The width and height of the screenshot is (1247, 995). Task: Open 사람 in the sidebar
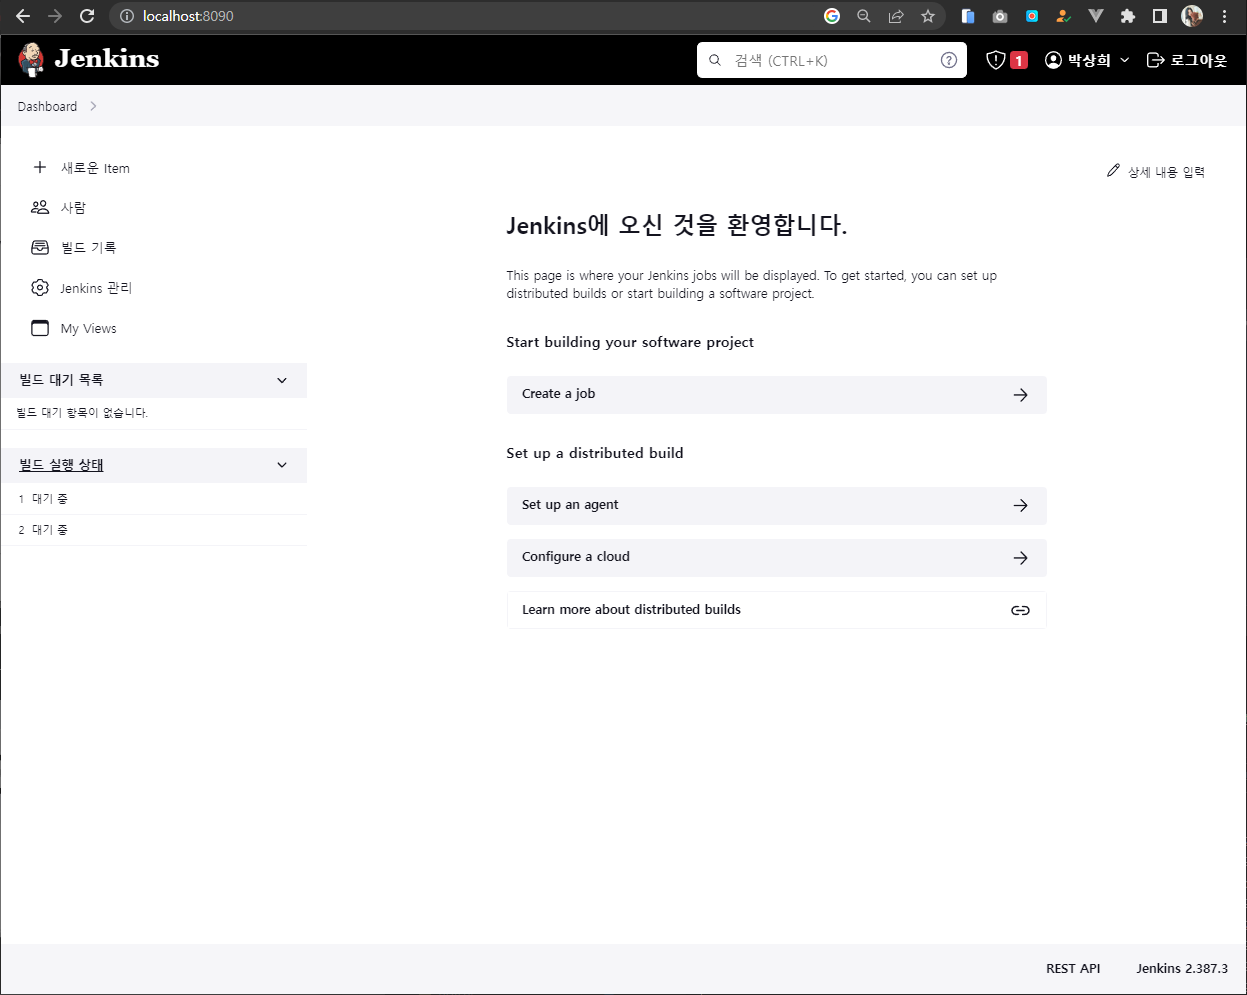pos(73,208)
